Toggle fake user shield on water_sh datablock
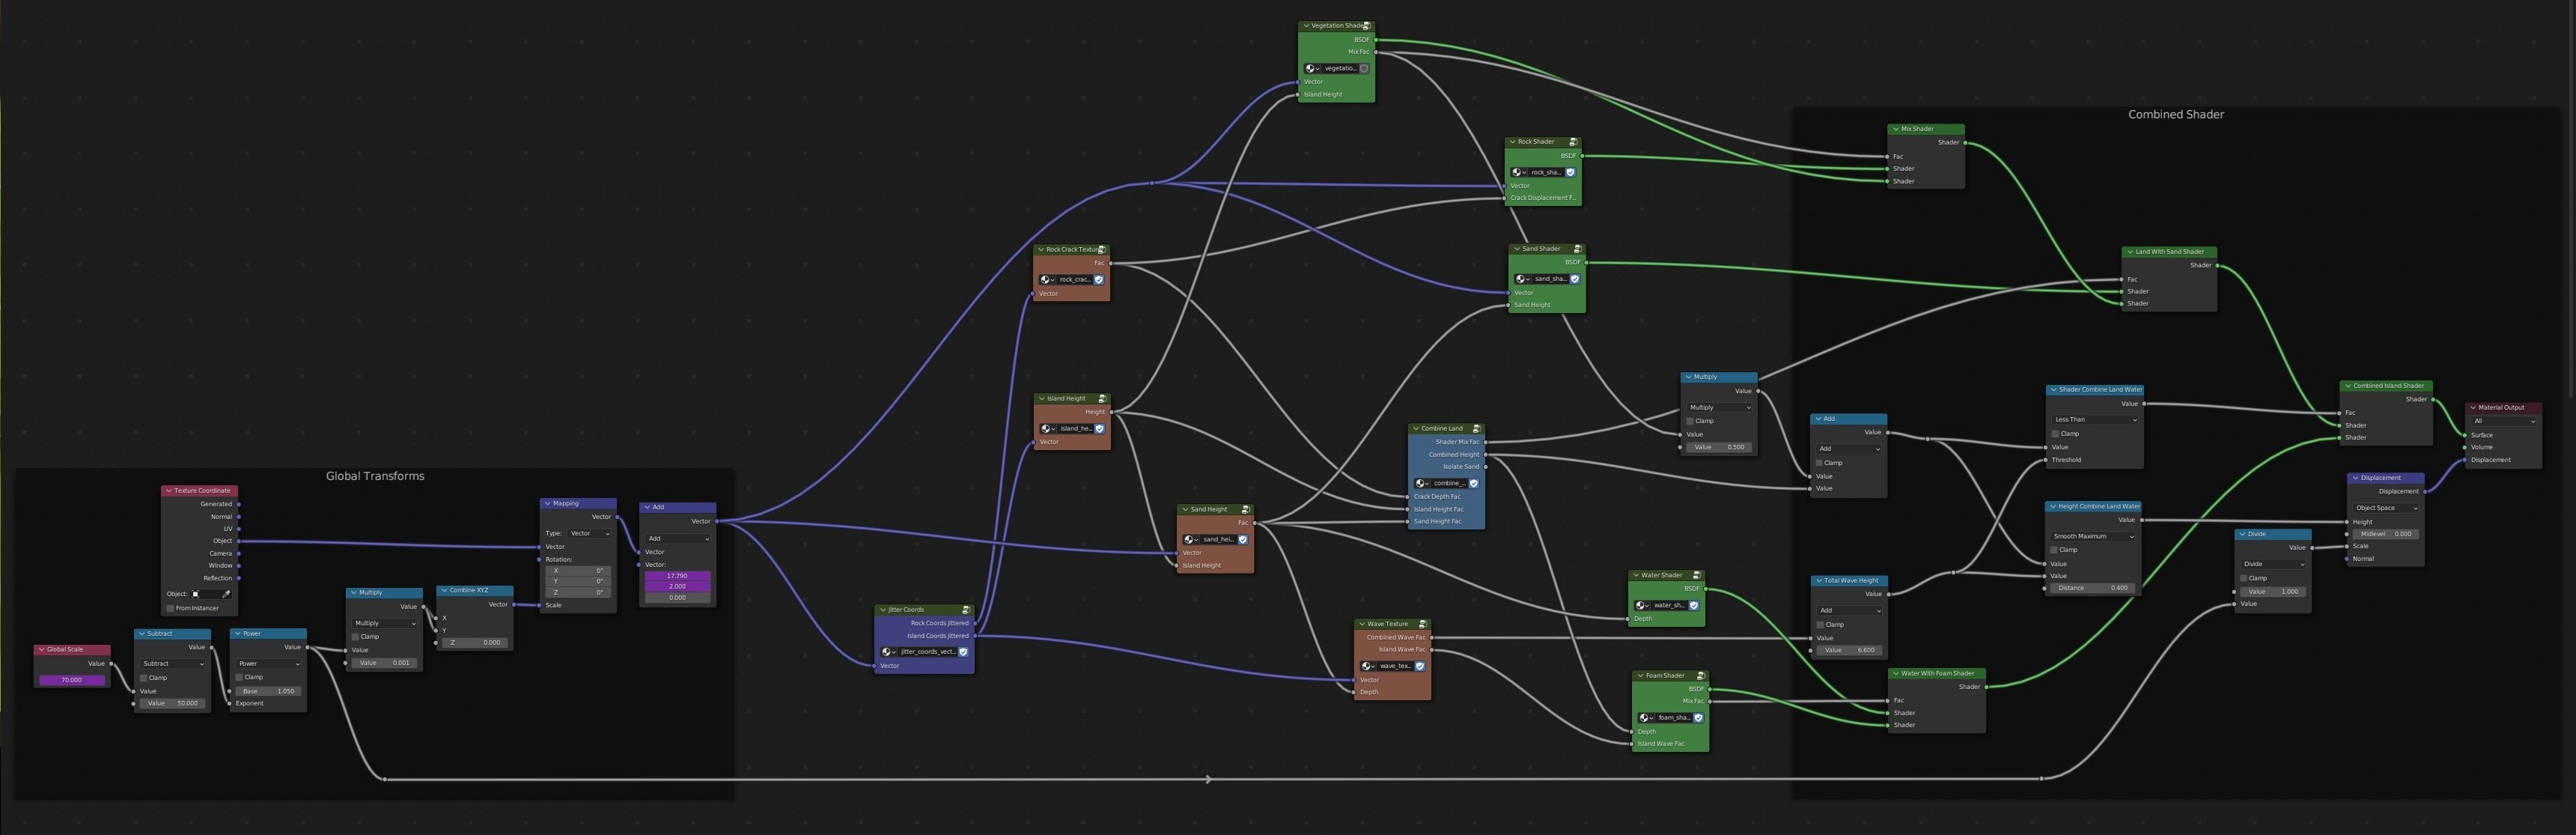 tap(1693, 606)
